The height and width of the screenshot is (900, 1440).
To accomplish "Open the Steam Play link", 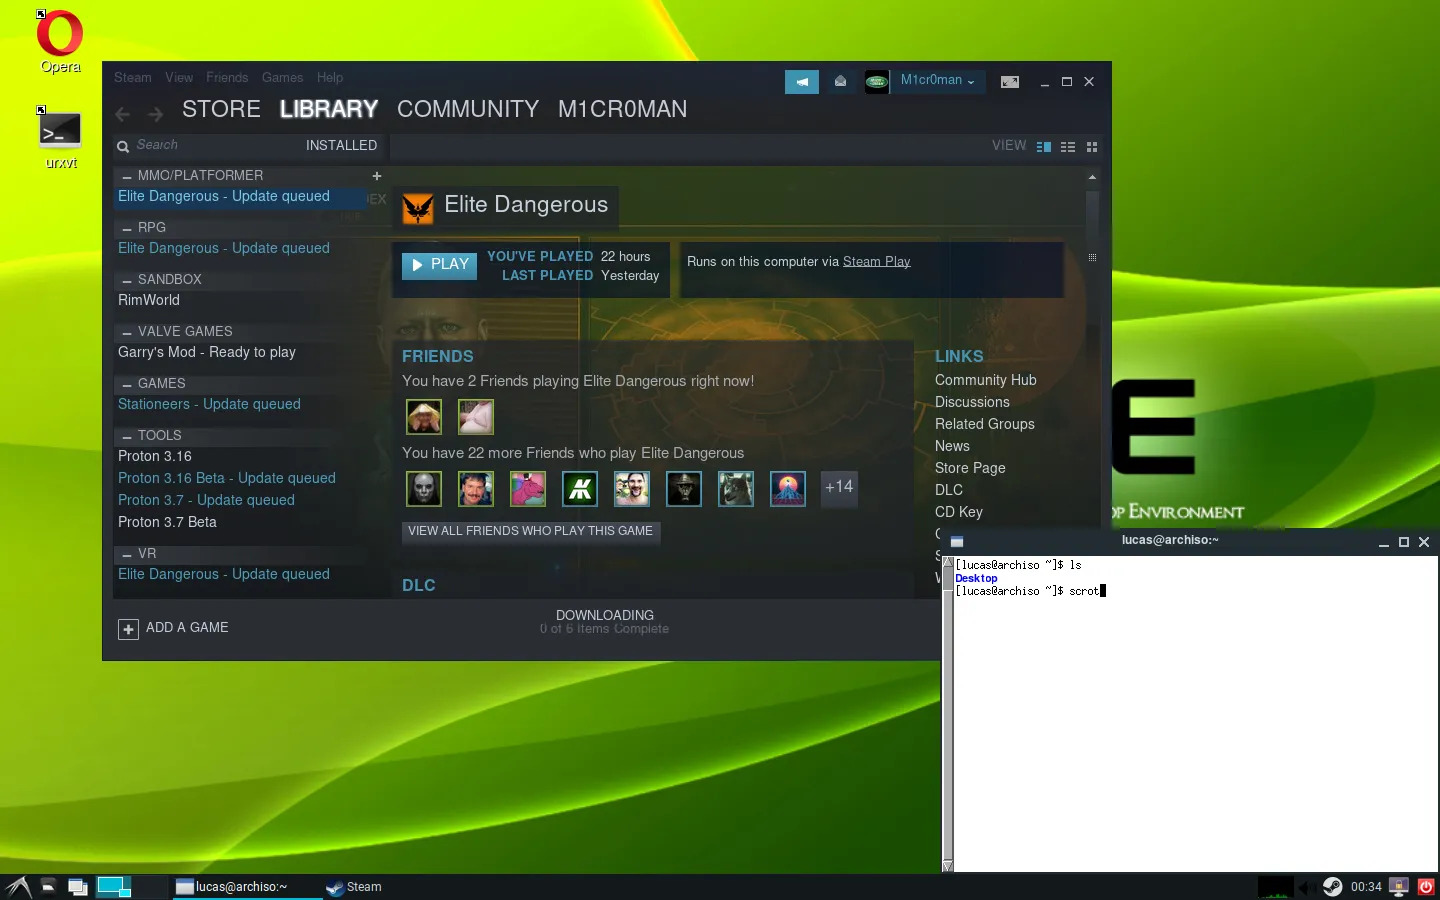I will tap(876, 262).
